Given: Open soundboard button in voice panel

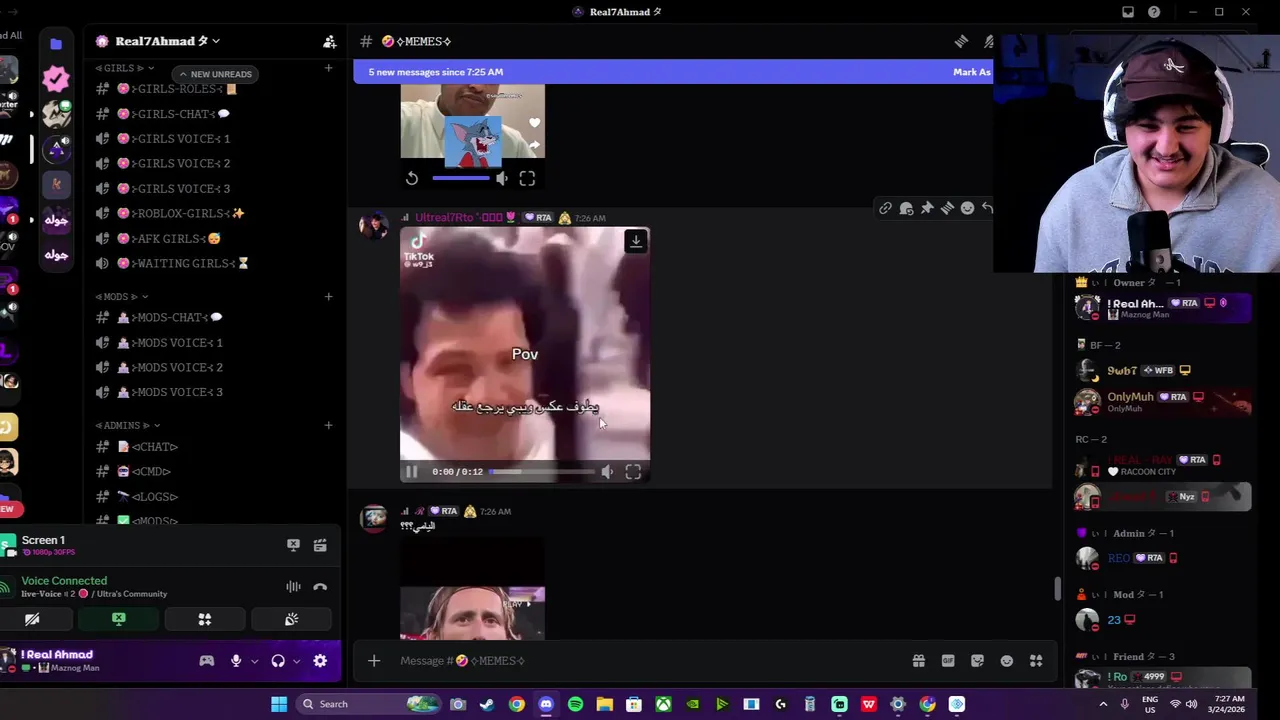Looking at the screenshot, I should pos(291,620).
